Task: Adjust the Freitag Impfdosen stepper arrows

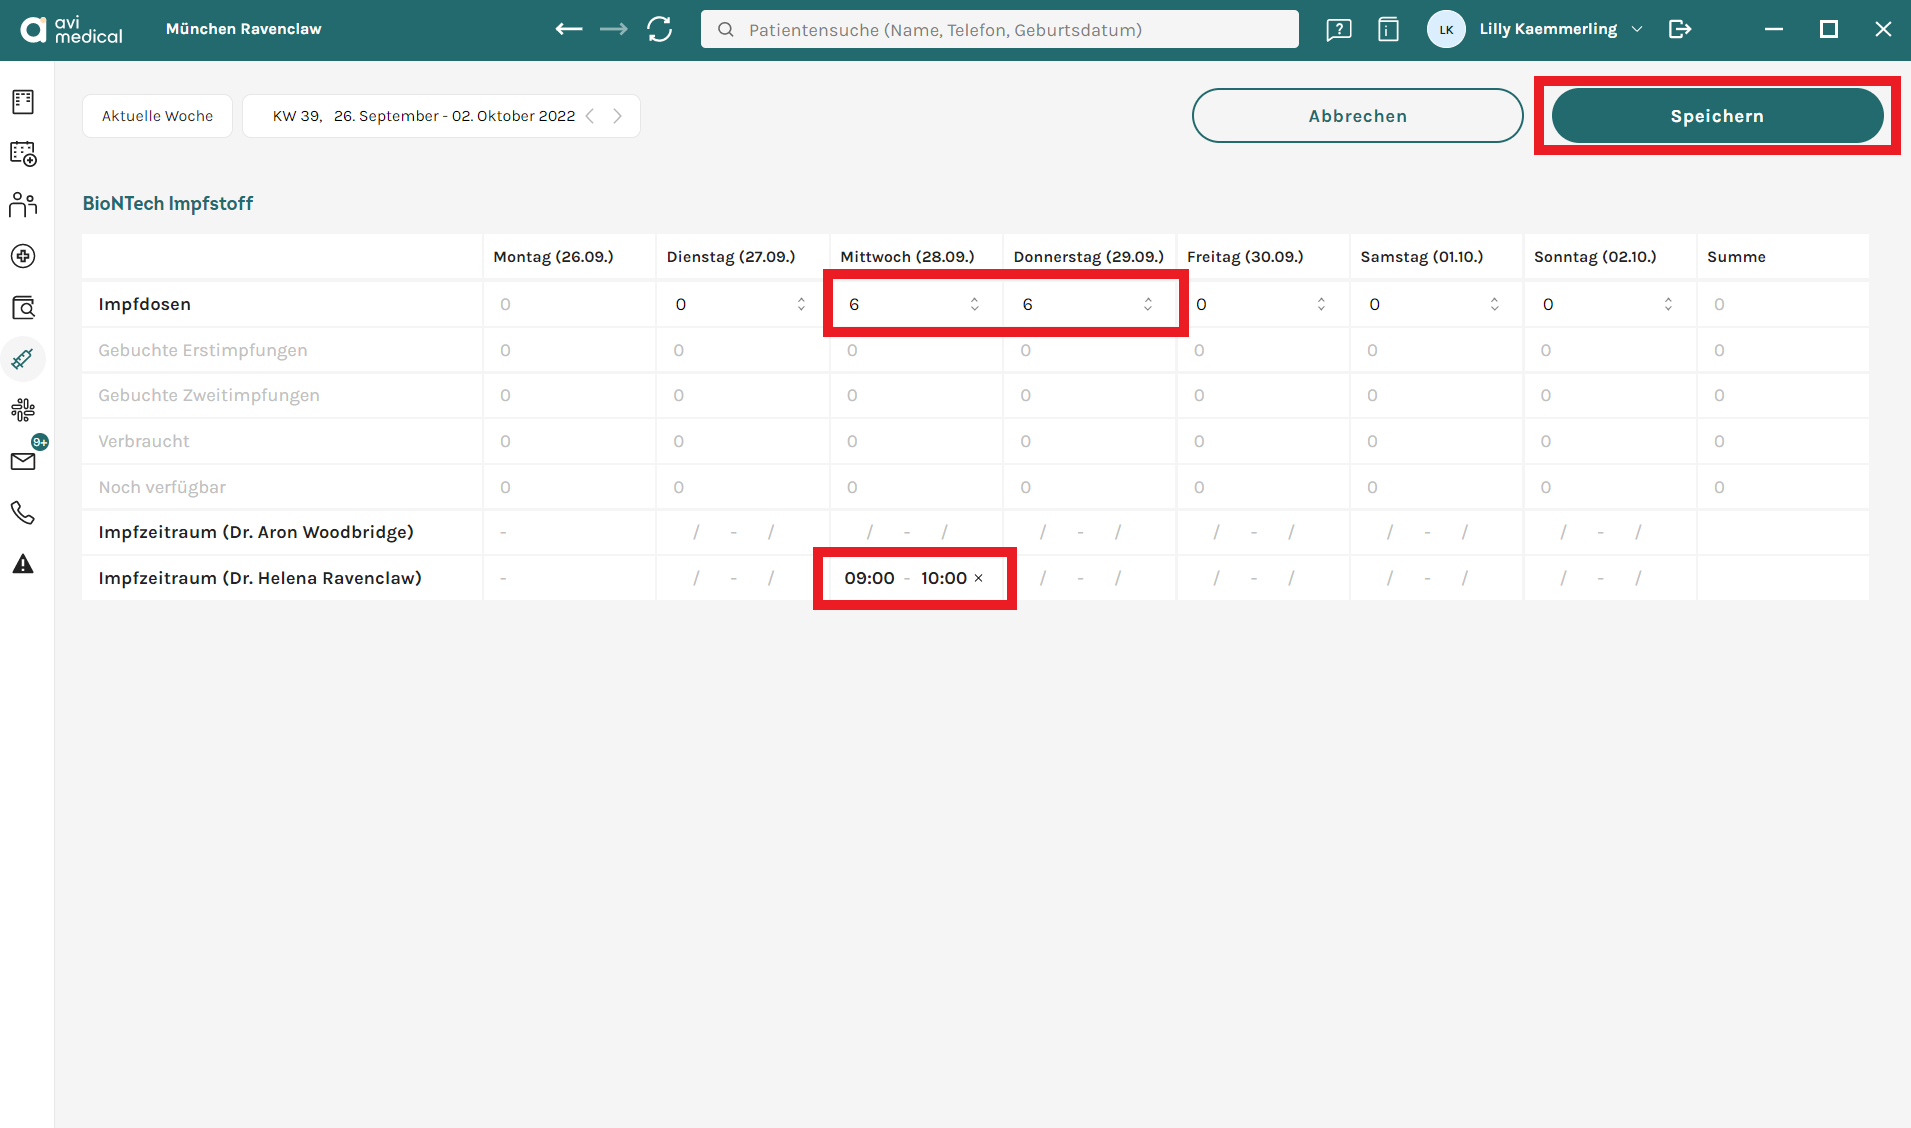Action: point(1321,304)
